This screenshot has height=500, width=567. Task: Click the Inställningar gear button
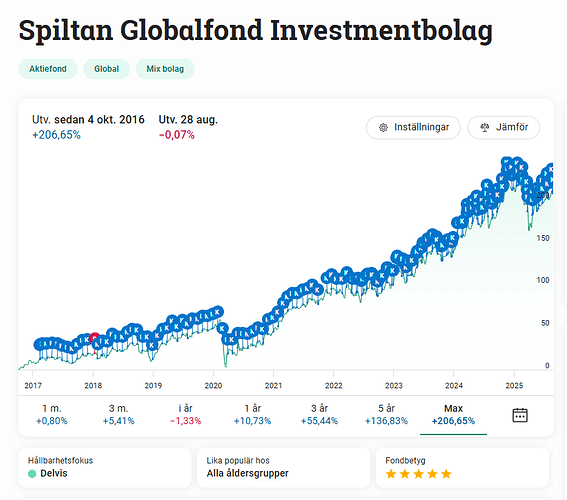tap(413, 127)
